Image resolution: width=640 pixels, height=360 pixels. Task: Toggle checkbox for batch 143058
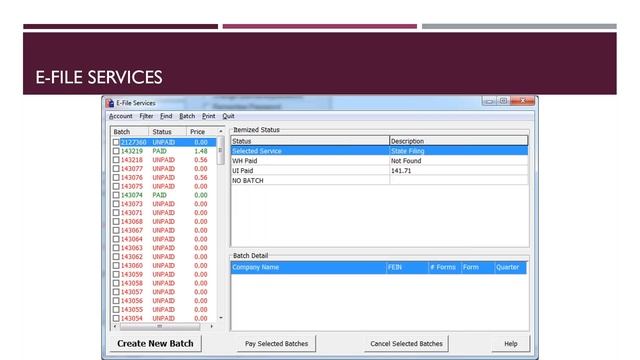116,283
